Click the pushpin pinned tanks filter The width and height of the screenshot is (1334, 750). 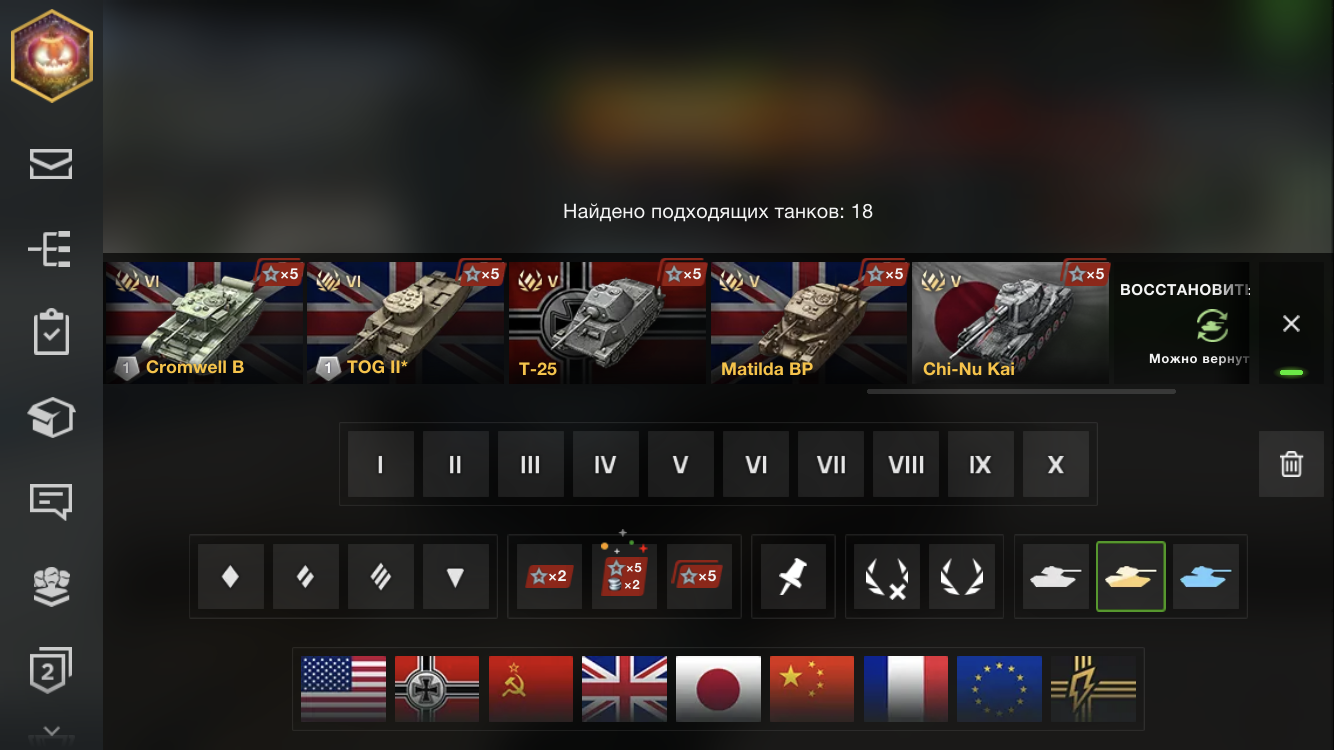point(793,576)
